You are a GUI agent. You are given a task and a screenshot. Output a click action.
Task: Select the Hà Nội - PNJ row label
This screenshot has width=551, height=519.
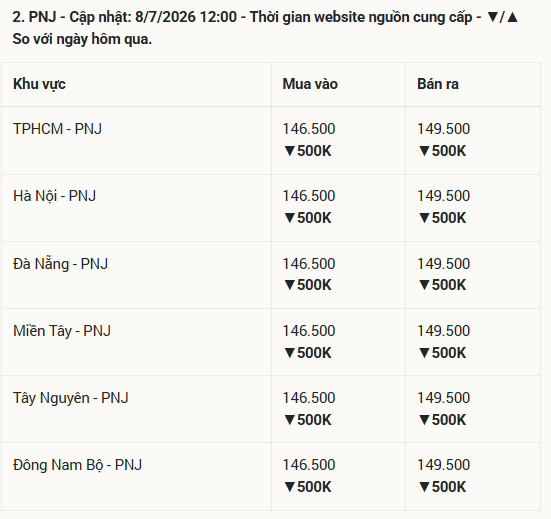(x=54, y=196)
